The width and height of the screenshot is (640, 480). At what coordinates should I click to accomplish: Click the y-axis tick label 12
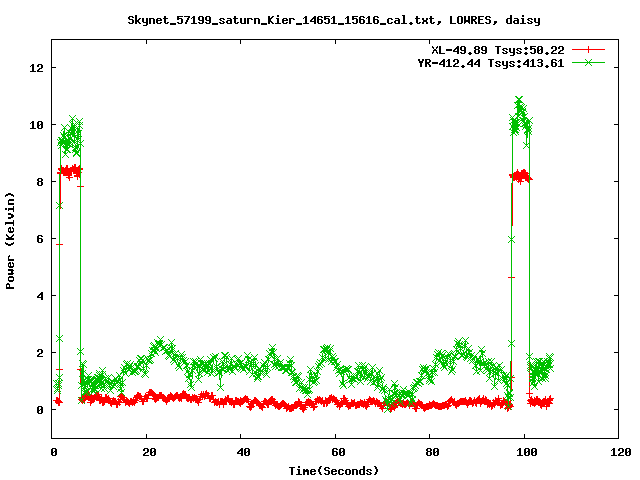point(36,68)
